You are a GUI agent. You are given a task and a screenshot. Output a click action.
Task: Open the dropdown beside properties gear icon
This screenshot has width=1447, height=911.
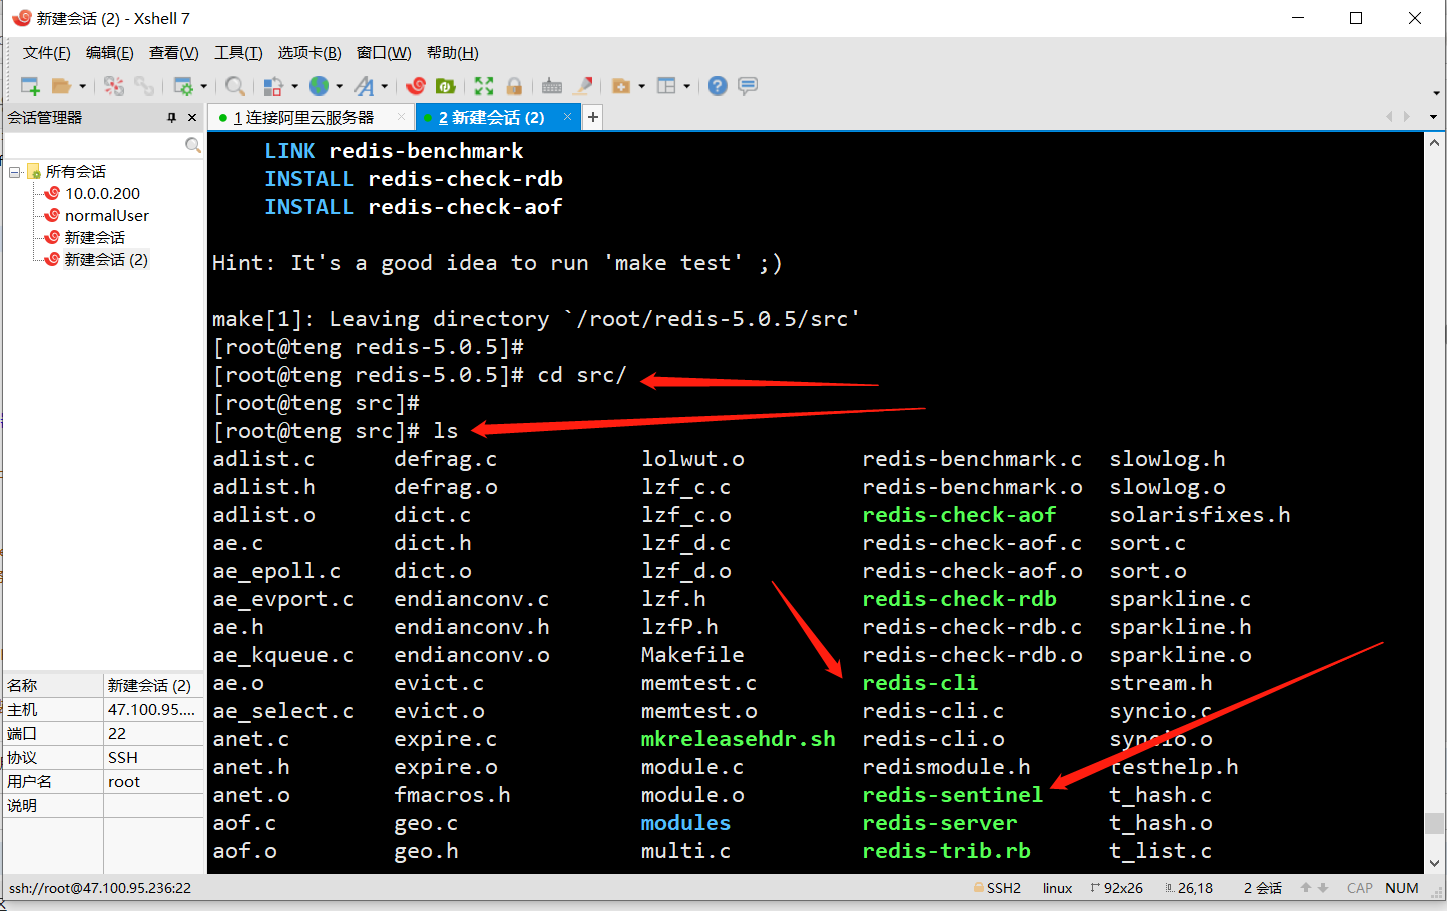pyautogui.click(x=203, y=86)
